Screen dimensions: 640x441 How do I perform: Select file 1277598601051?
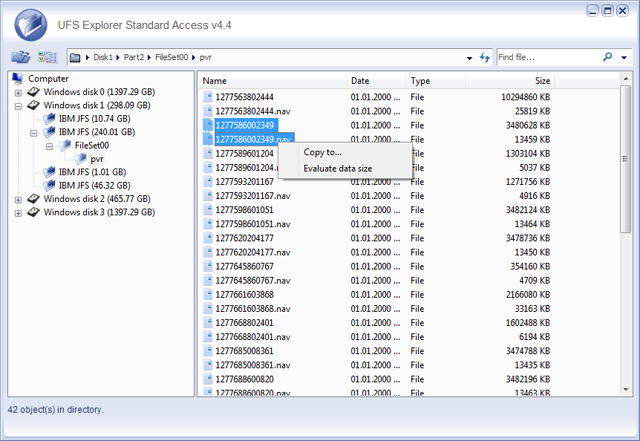[x=244, y=210]
